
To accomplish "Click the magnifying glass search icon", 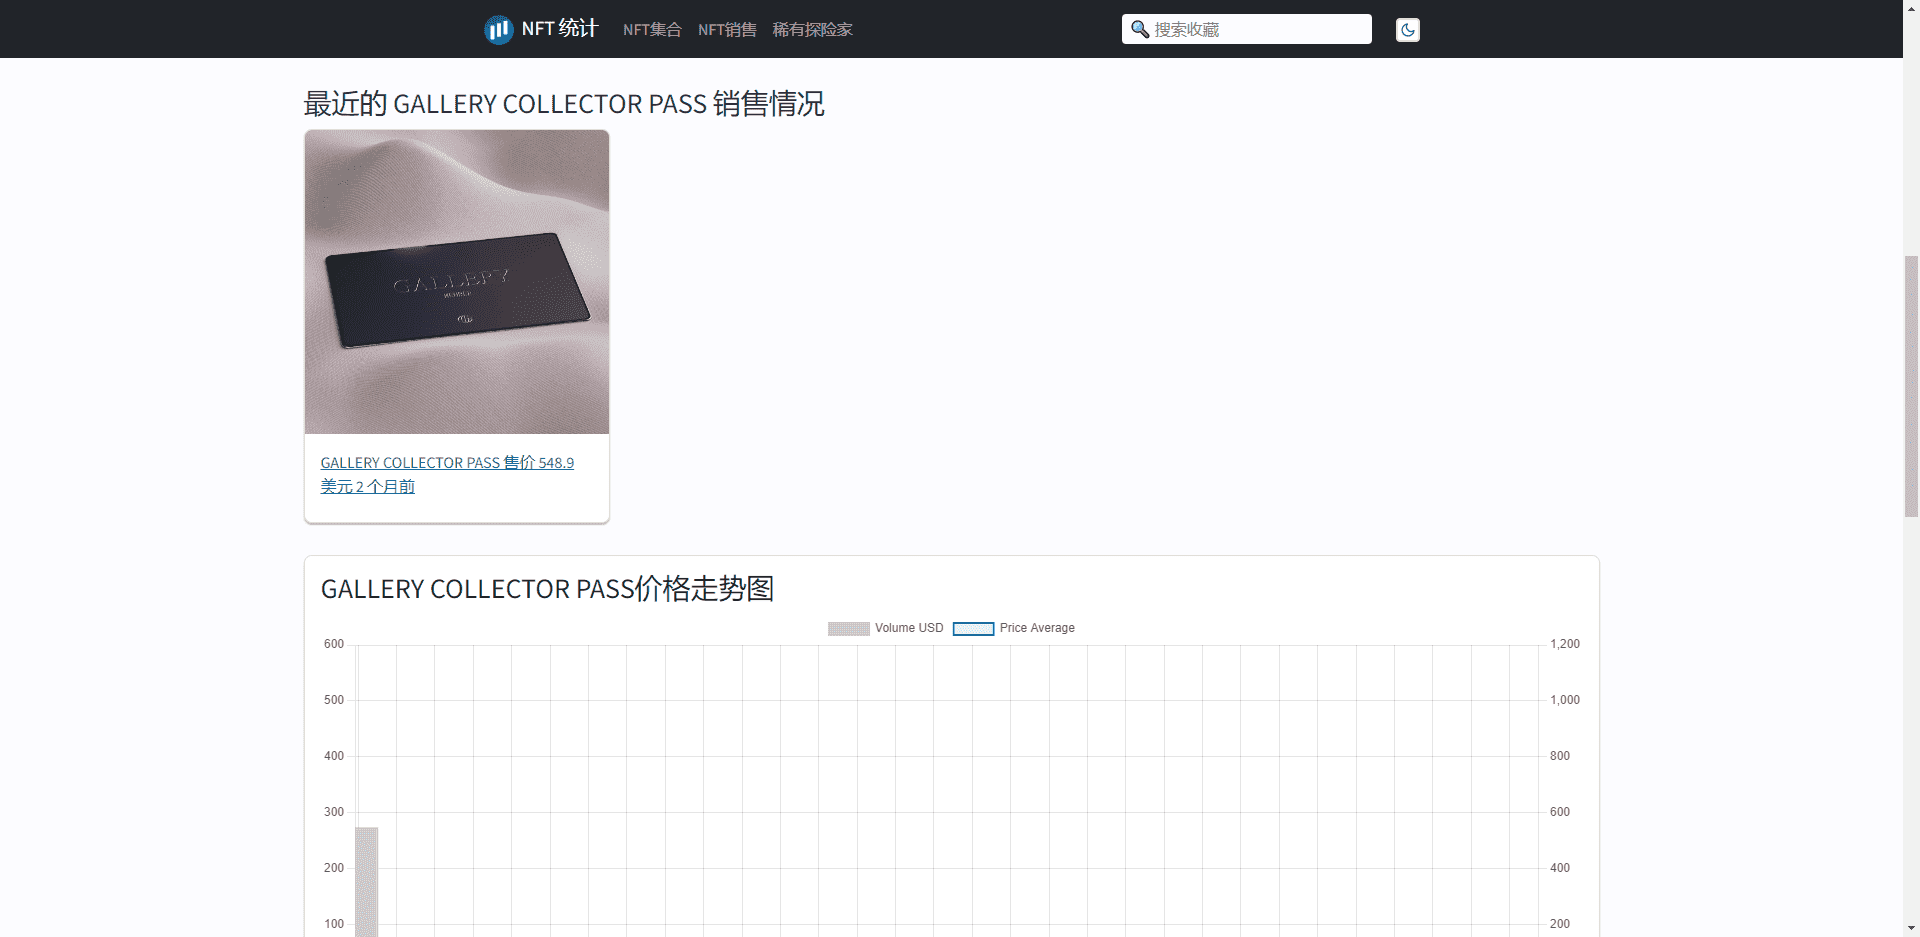I will [1139, 29].
